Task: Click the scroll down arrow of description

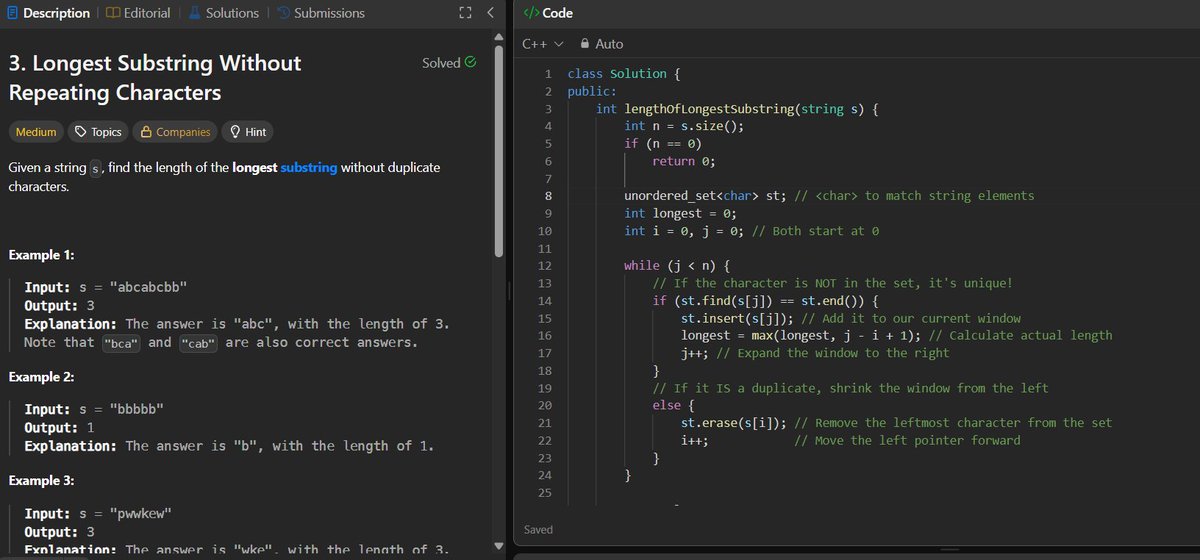Action: (501, 548)
